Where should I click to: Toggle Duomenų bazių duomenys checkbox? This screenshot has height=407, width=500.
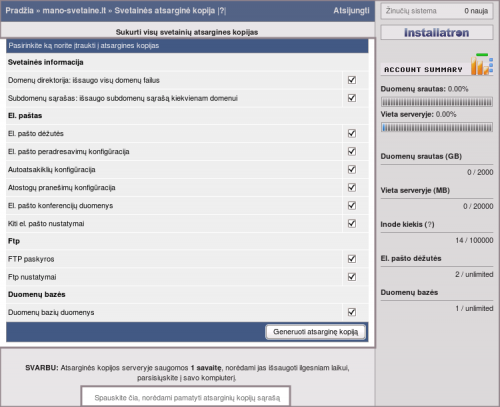click(352, 312)
